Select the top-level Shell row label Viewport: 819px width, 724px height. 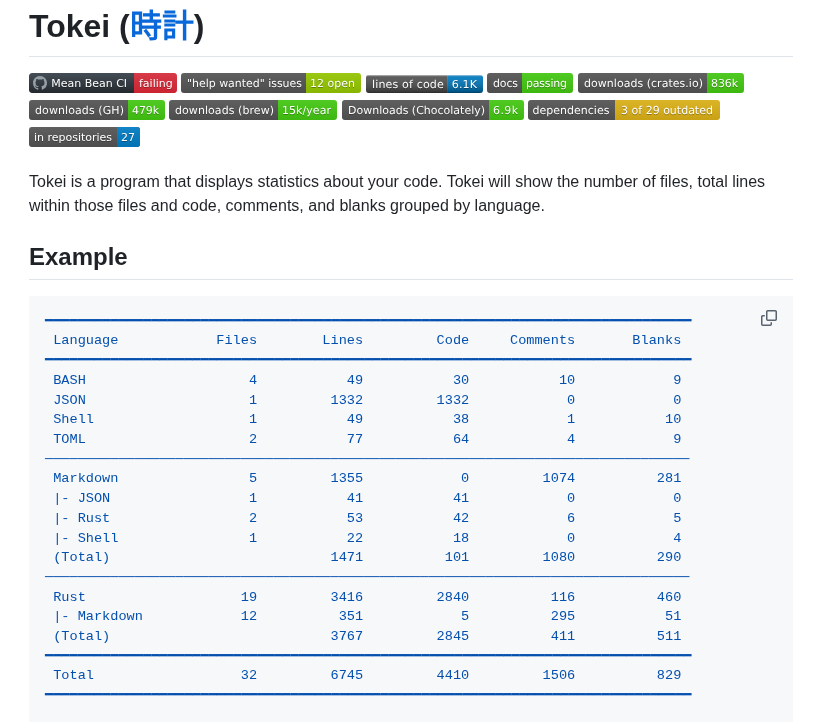(74, 419)
